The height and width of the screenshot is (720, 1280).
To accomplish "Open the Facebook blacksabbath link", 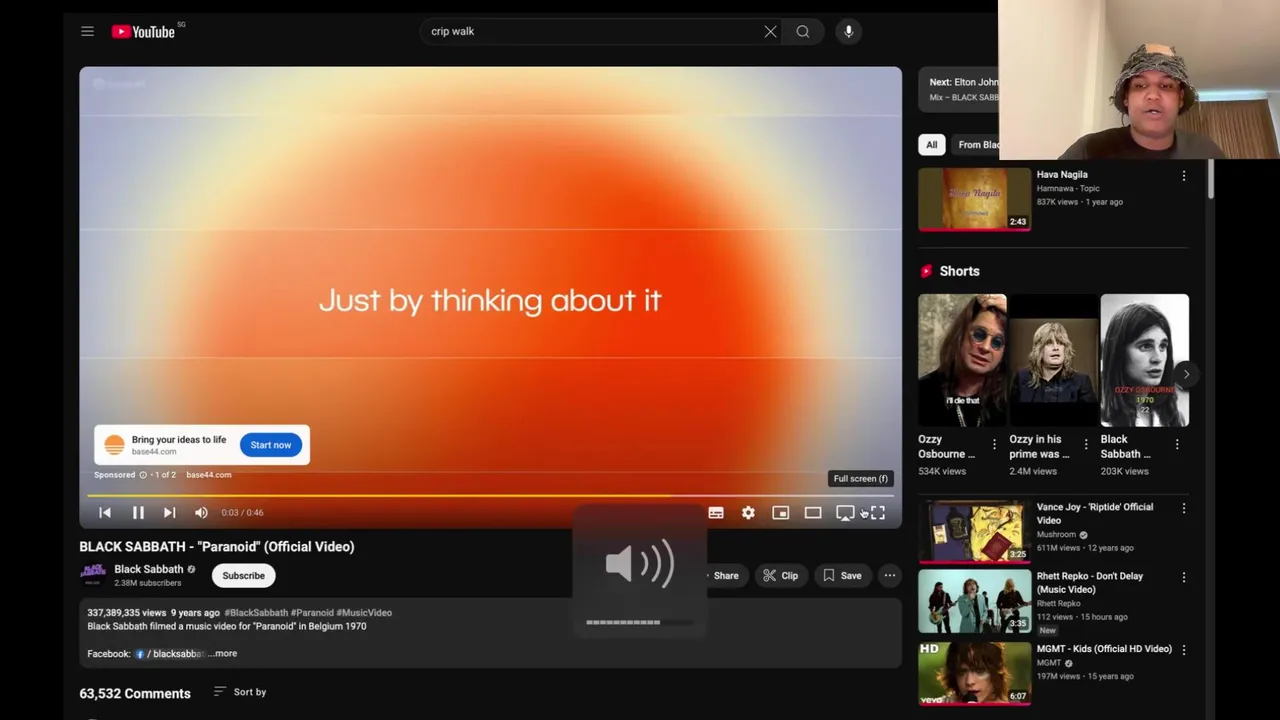I will (x=170, y=654).
